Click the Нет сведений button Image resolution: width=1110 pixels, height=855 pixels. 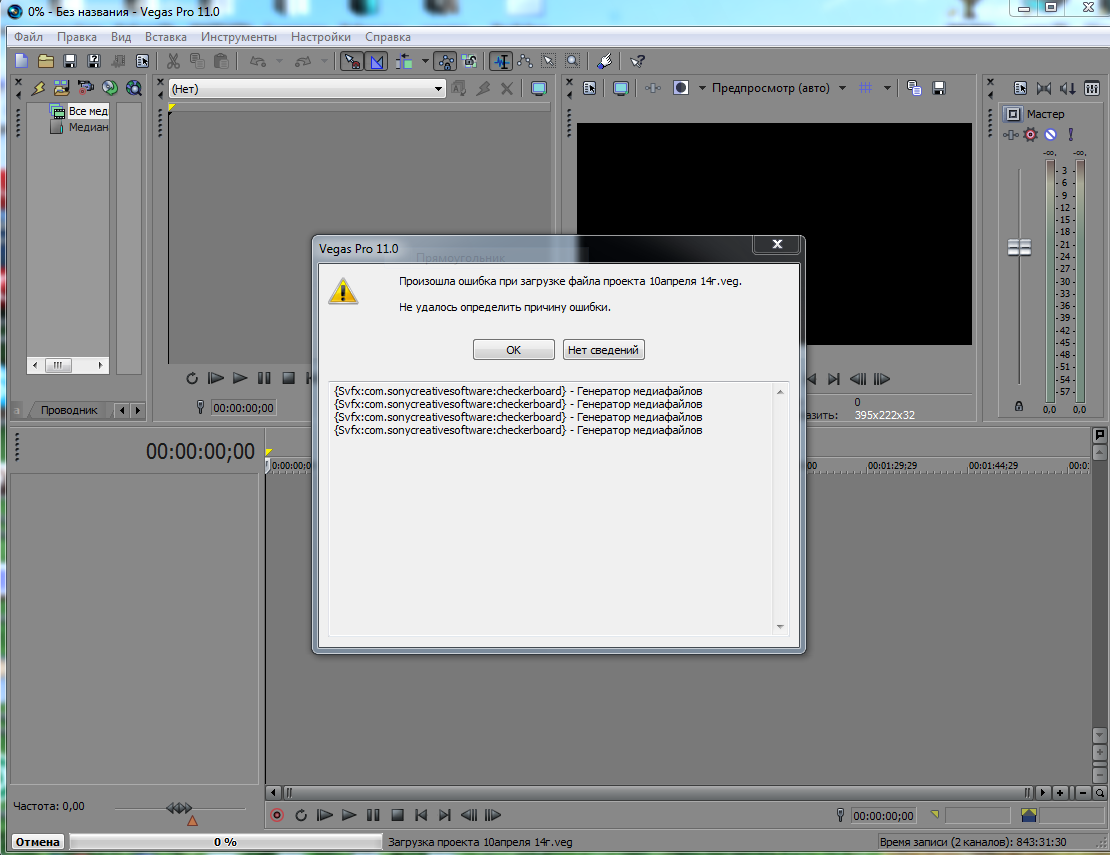(x=603, y=350)
